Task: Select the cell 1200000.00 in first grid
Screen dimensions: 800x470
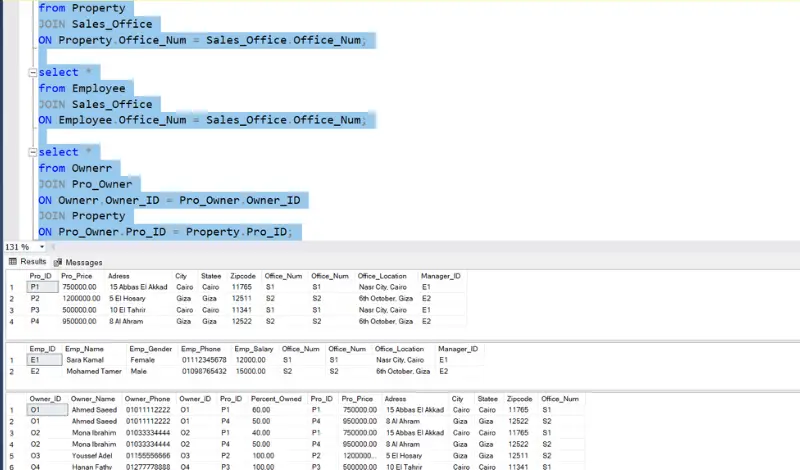Action: pyautogui.click(x=81, y=299)
